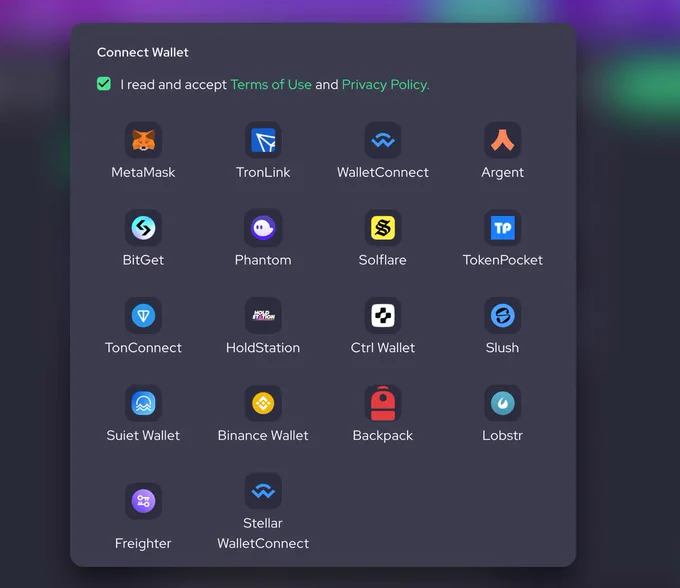This screenshot has width=680, height=588.
Task: Select the Phantom ghost icon
Action: tap(263, 228)
